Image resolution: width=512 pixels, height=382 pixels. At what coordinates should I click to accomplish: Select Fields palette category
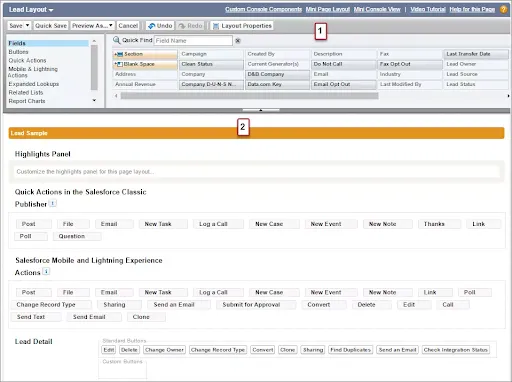click(x=48, y=43)
